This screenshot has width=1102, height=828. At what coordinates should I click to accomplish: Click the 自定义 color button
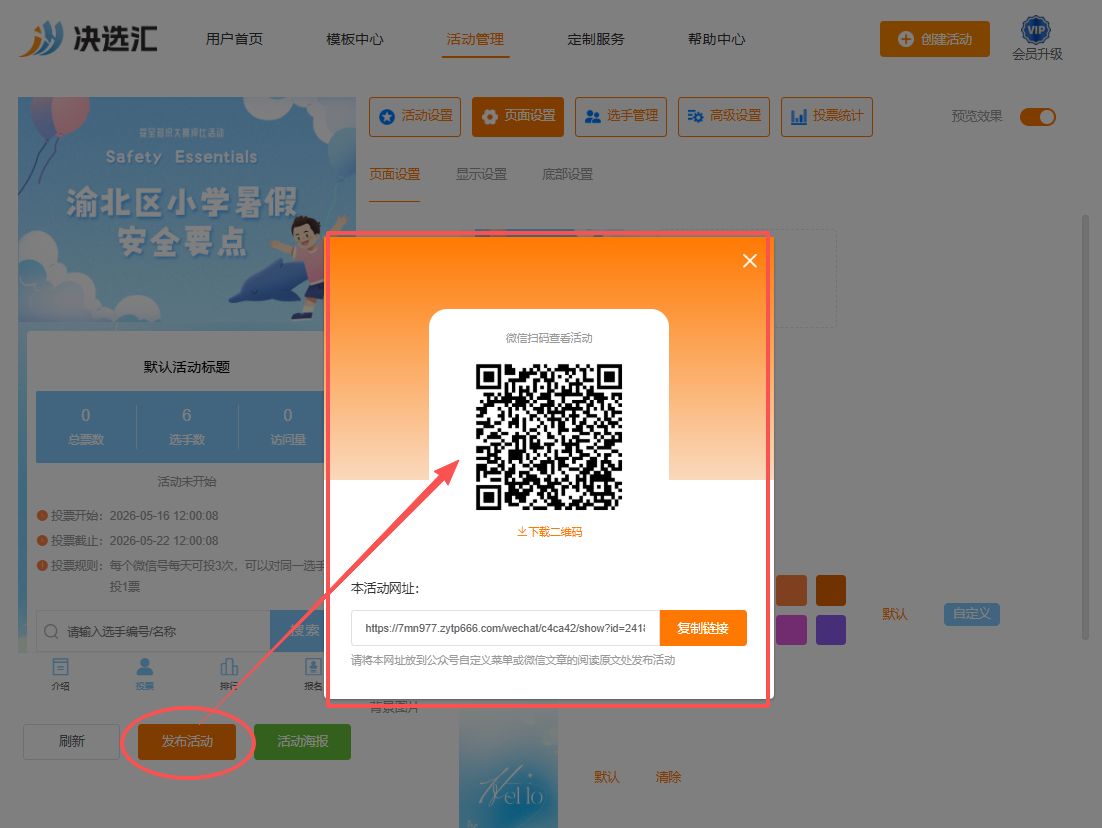click(971, 614)
